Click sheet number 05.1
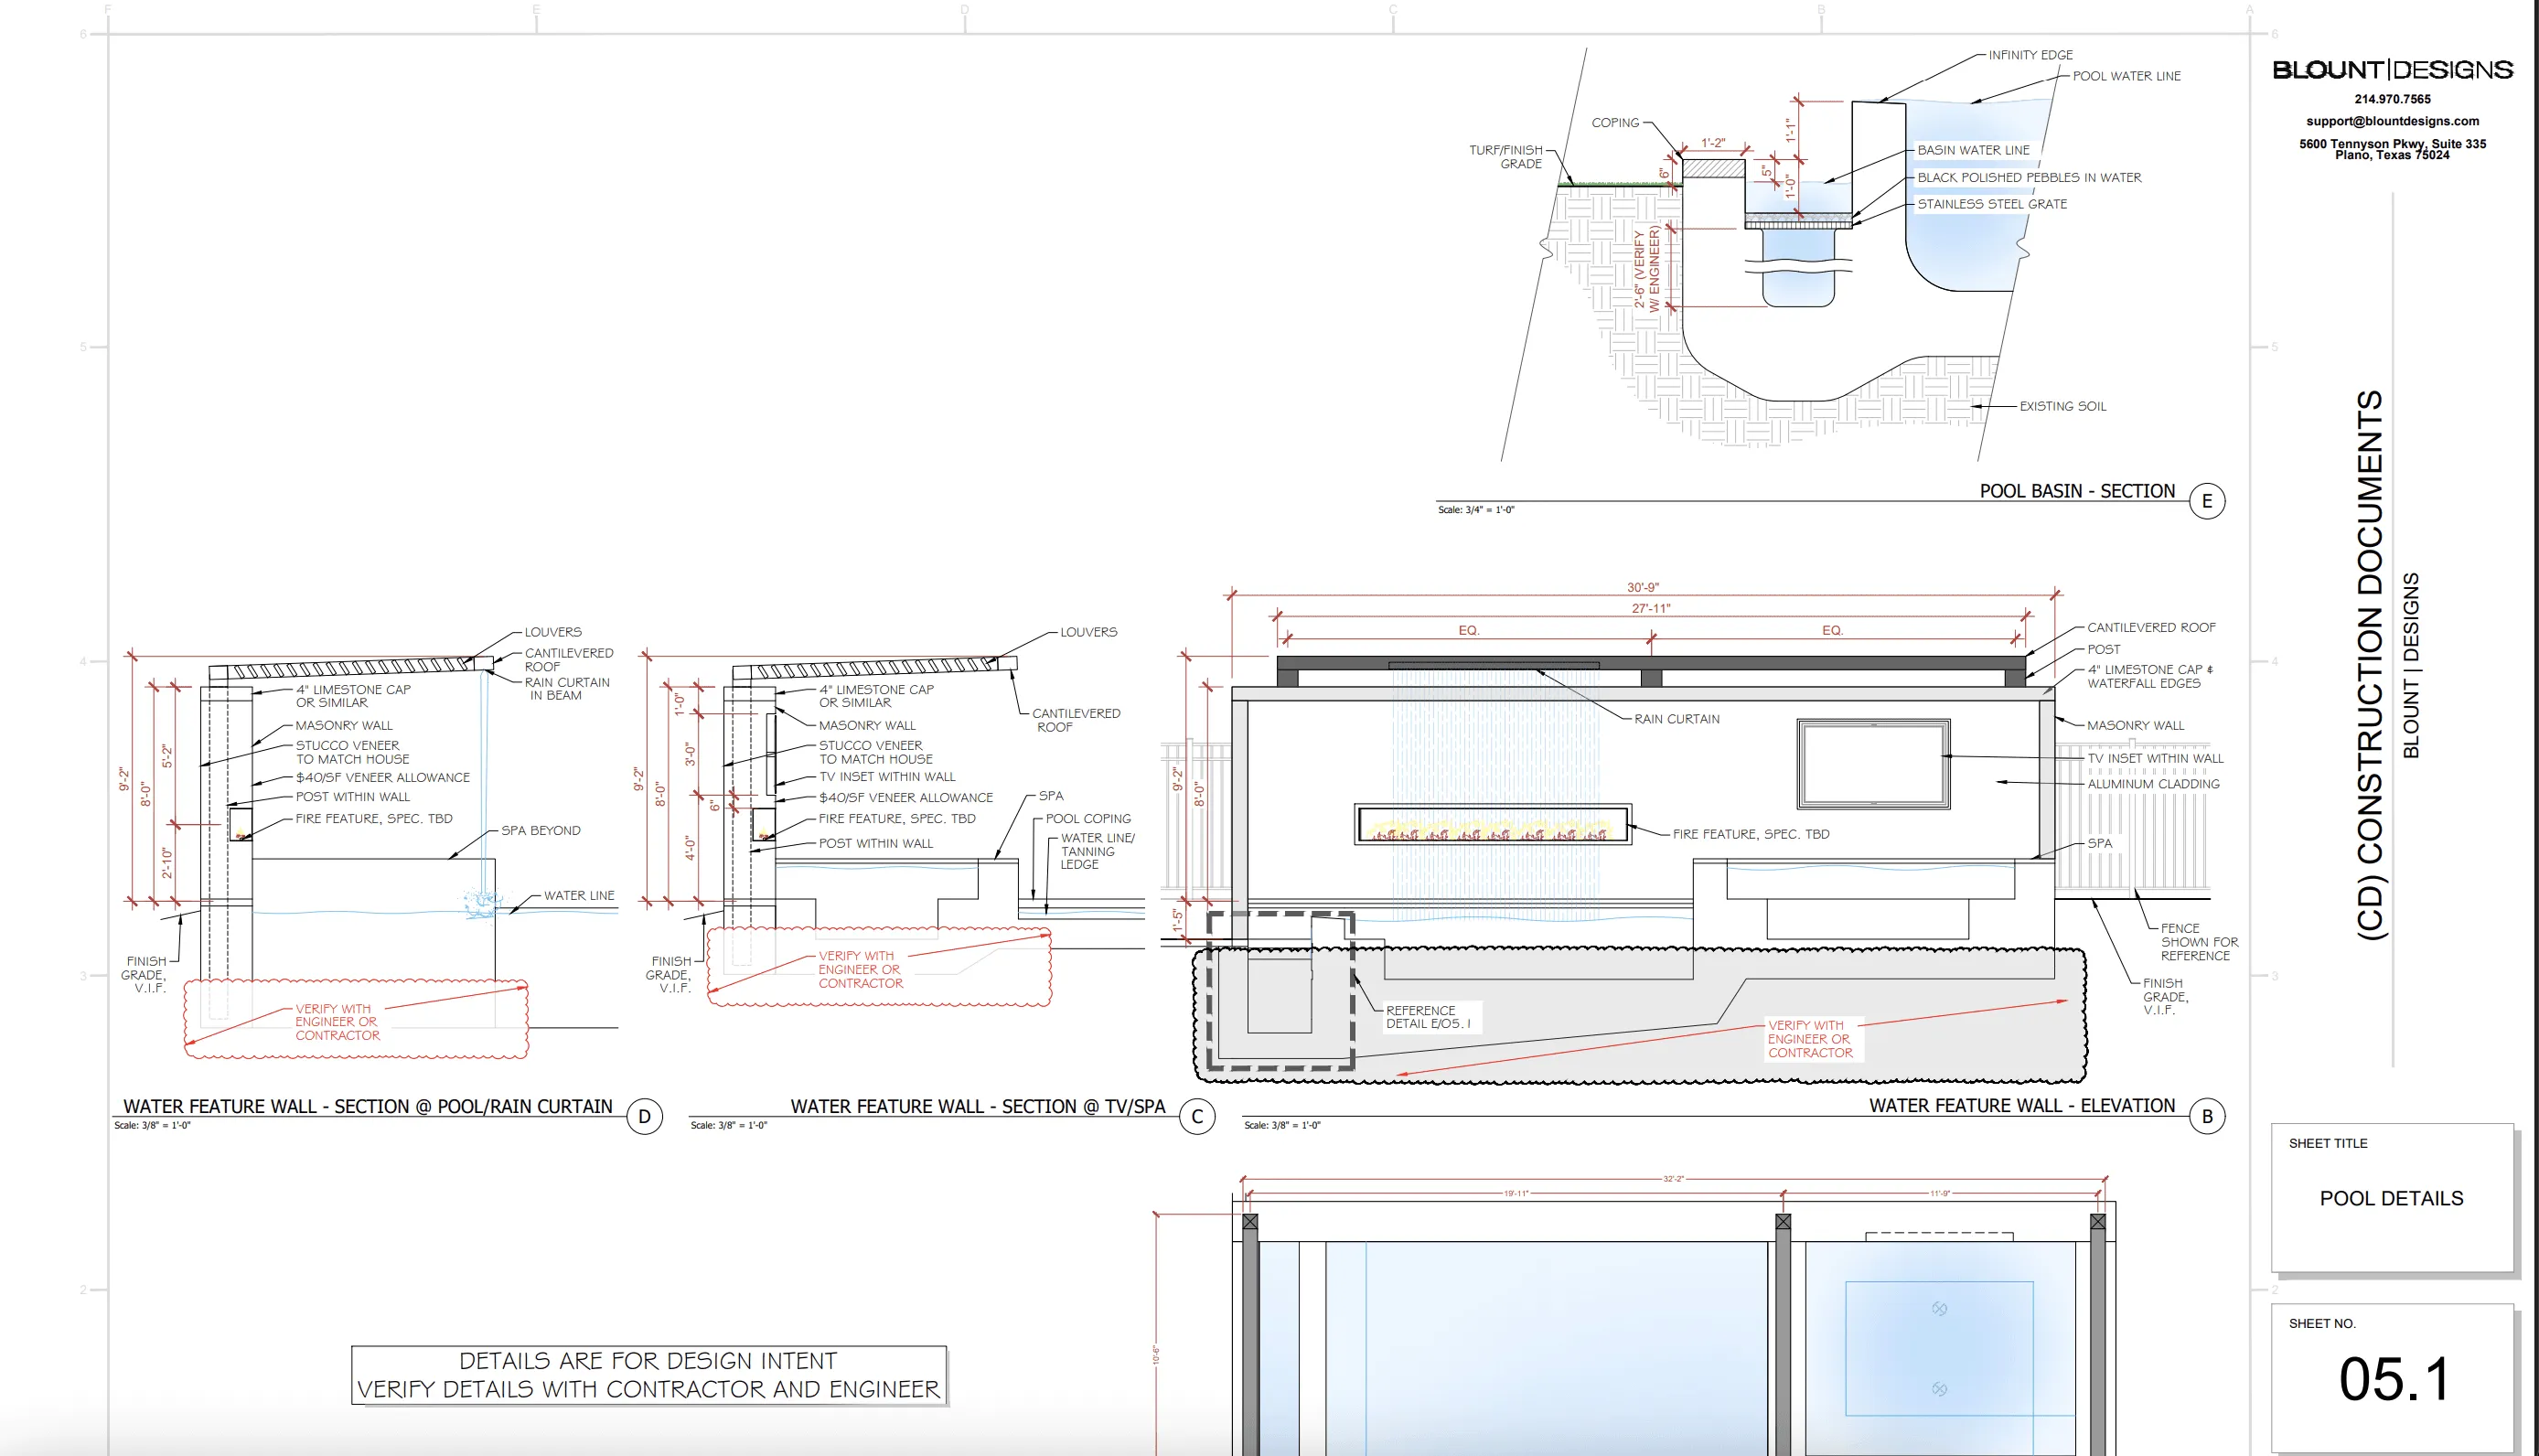Viewport: 2539px width, 1456px height. (2393, 1379)
